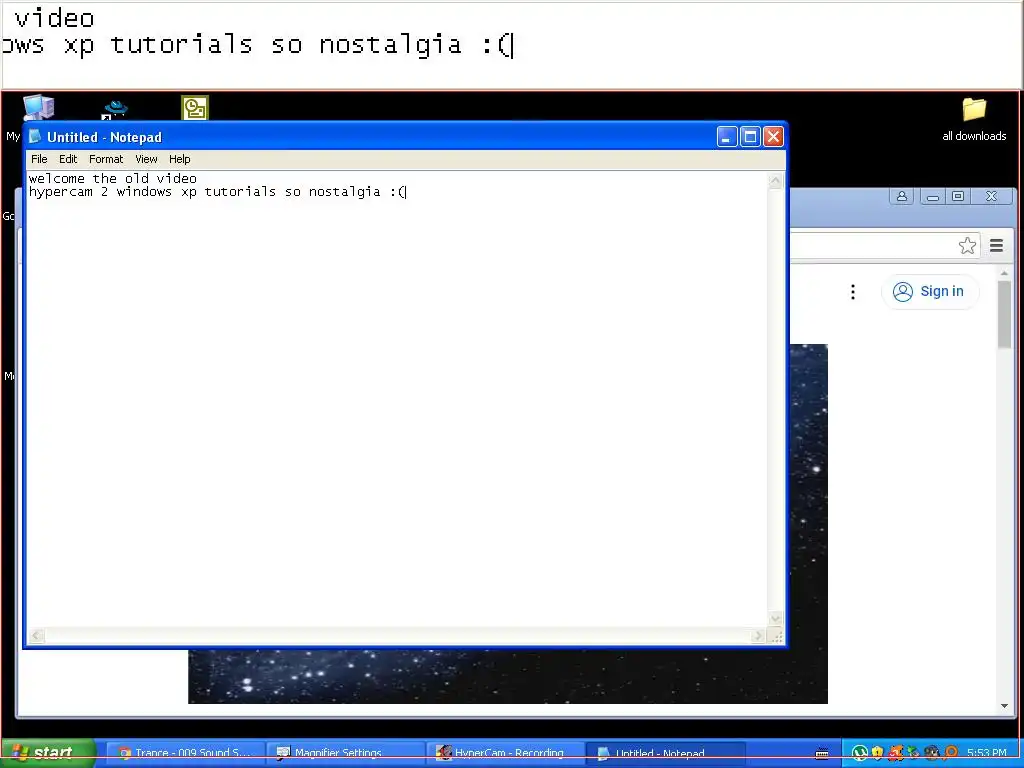Switch to HyperCam - Recording taskbar item
The width and height of the screenshot is (1024, 768).
pos(504,753)
